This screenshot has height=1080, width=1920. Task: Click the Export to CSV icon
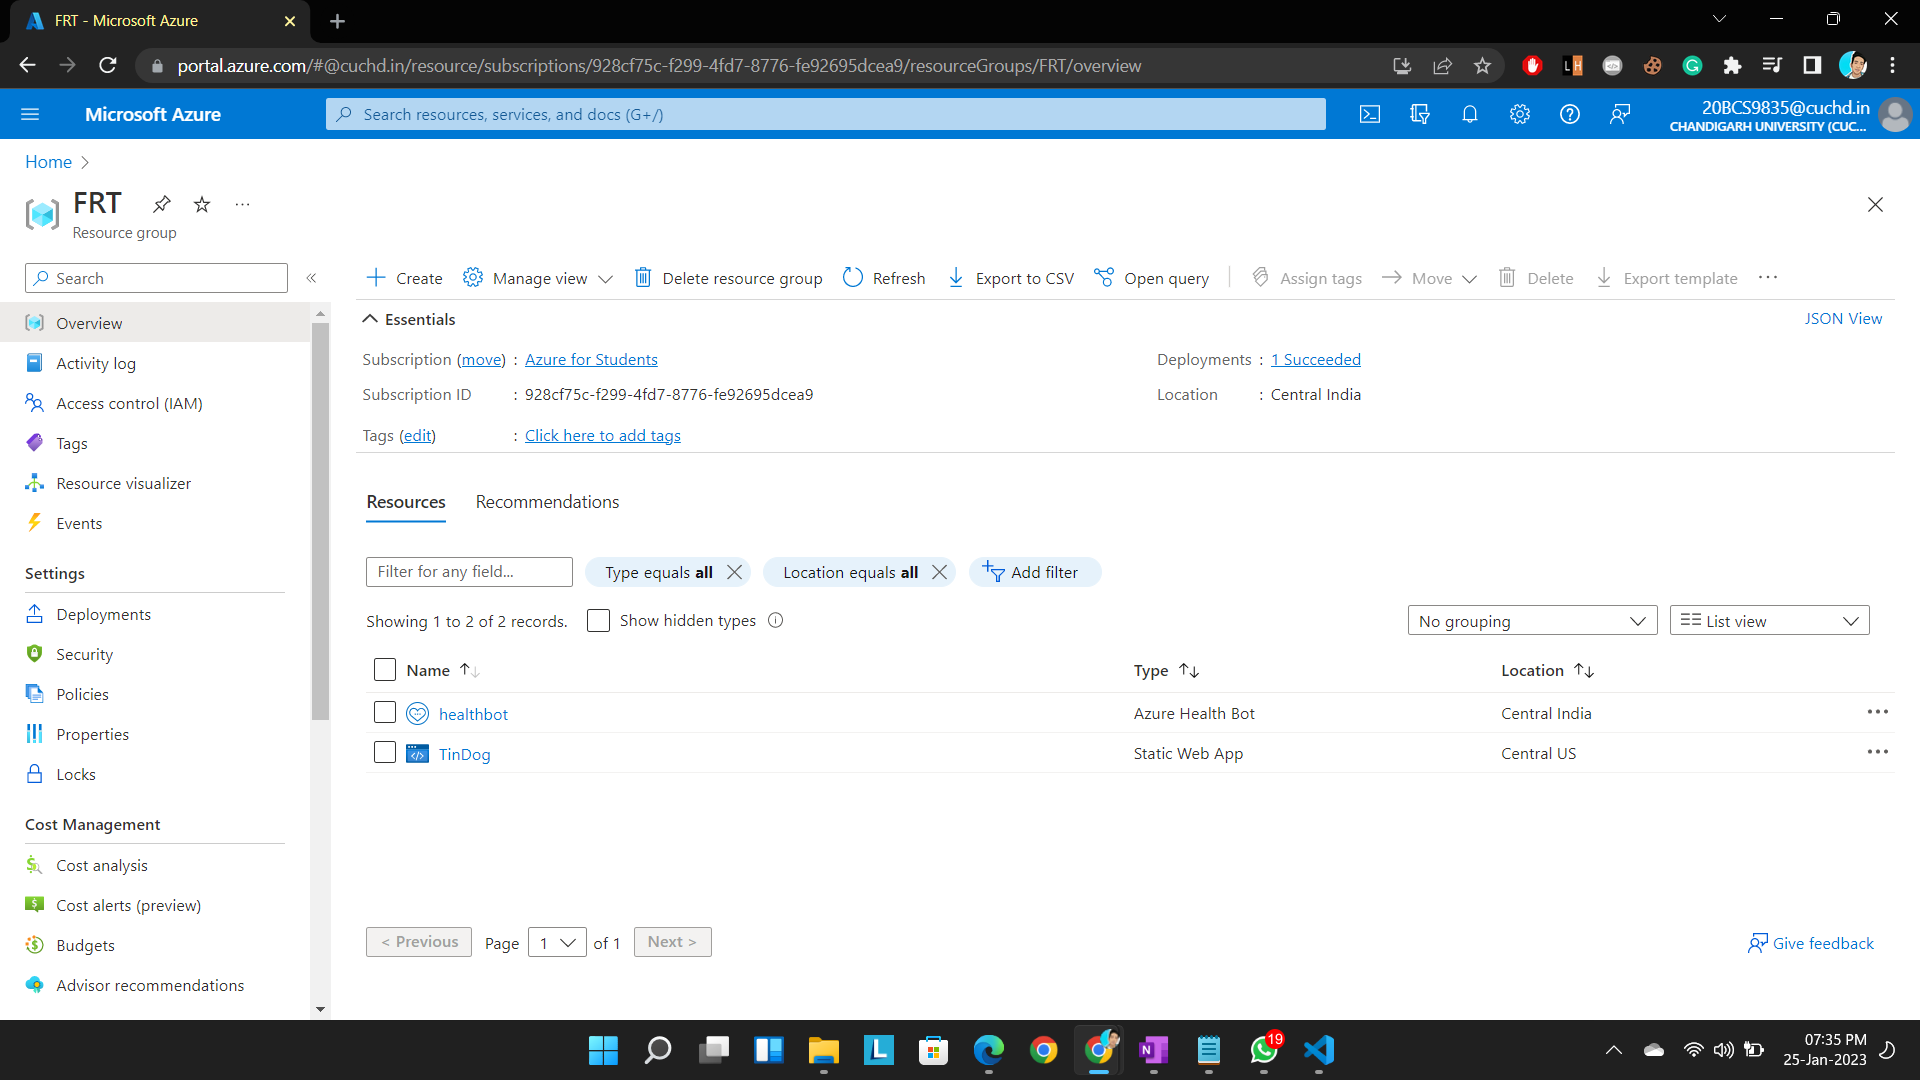coord(957,278)
